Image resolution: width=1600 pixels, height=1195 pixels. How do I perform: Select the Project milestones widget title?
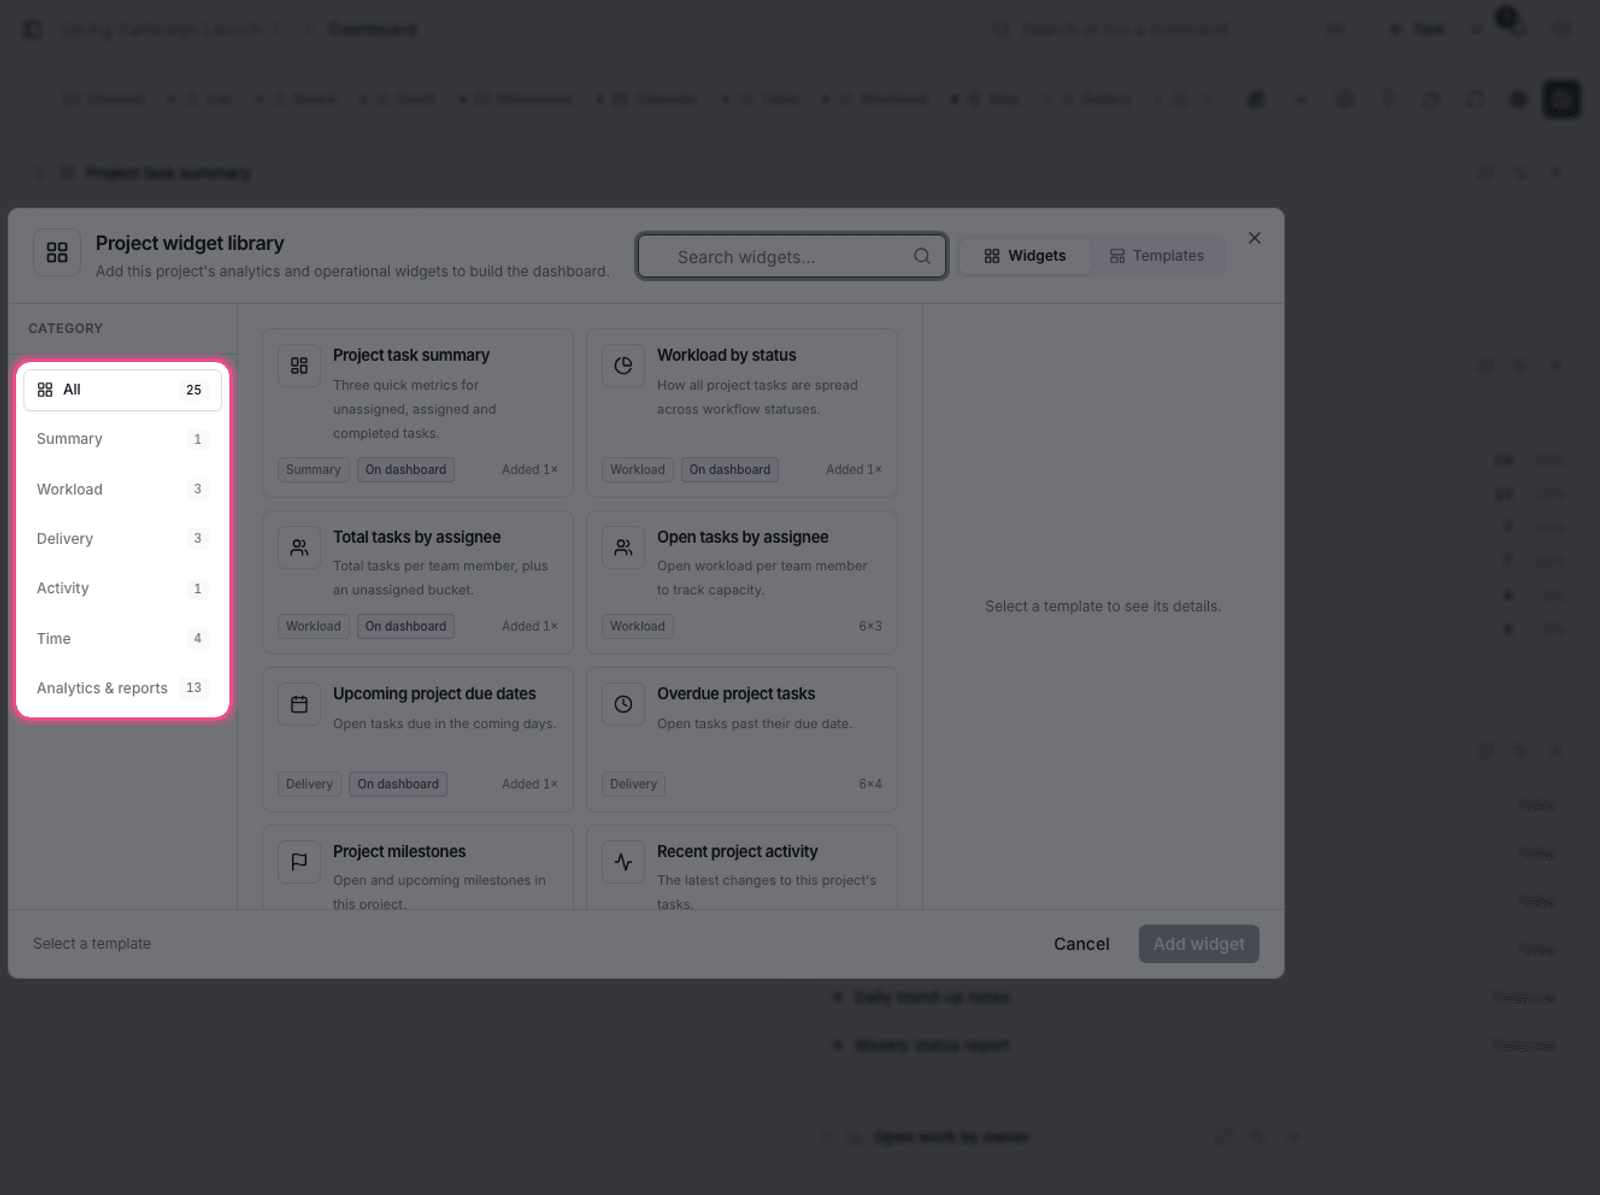[x=399, y=852]
